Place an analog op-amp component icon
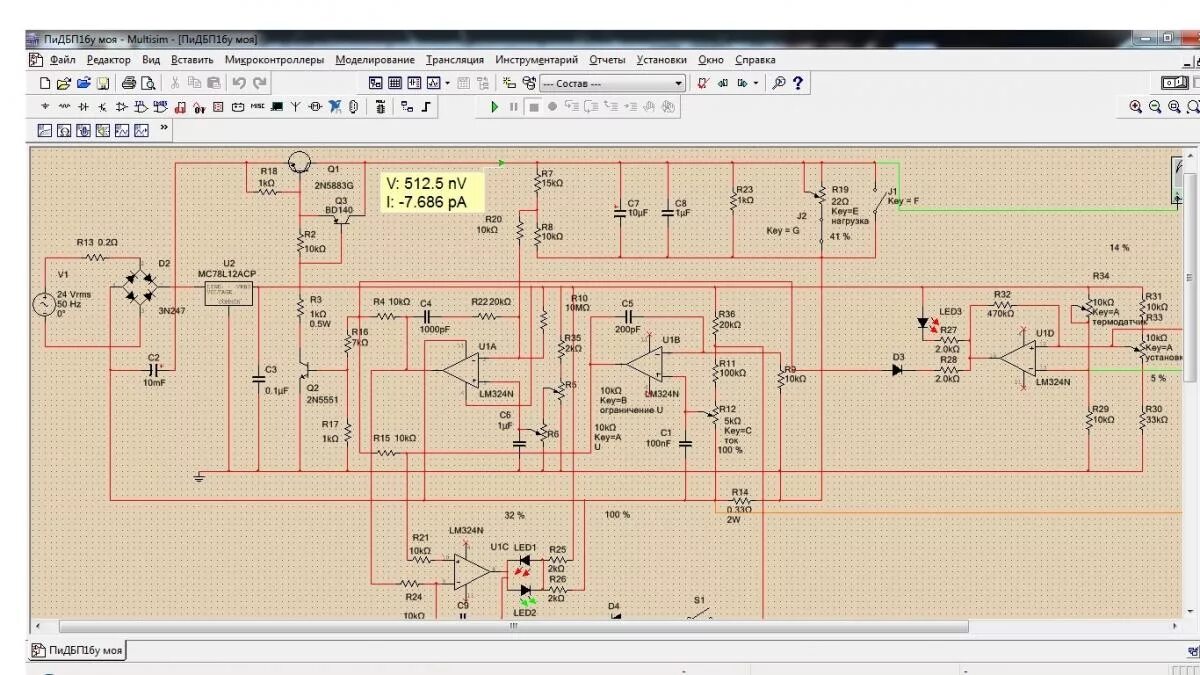Viewport: 1200px width, 675px height. pos(121,106)
